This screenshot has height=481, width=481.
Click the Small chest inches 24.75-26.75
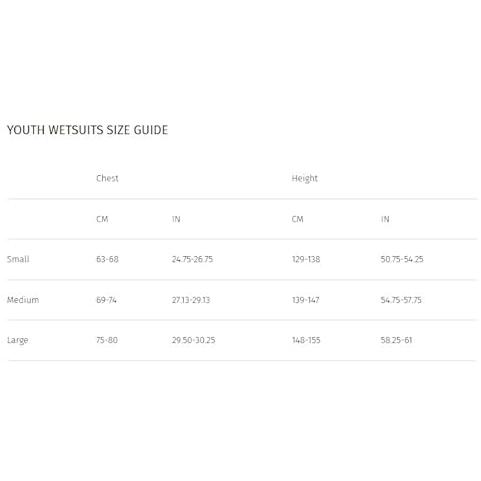[192, 259]
